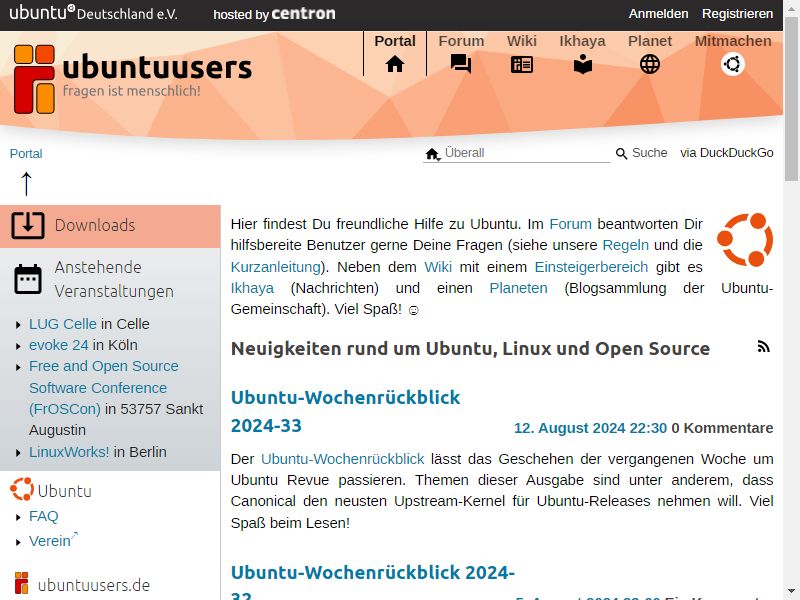Screen dimensions: 800x600
Task: Click the Downloads box icon
Action: click(28, 225)
